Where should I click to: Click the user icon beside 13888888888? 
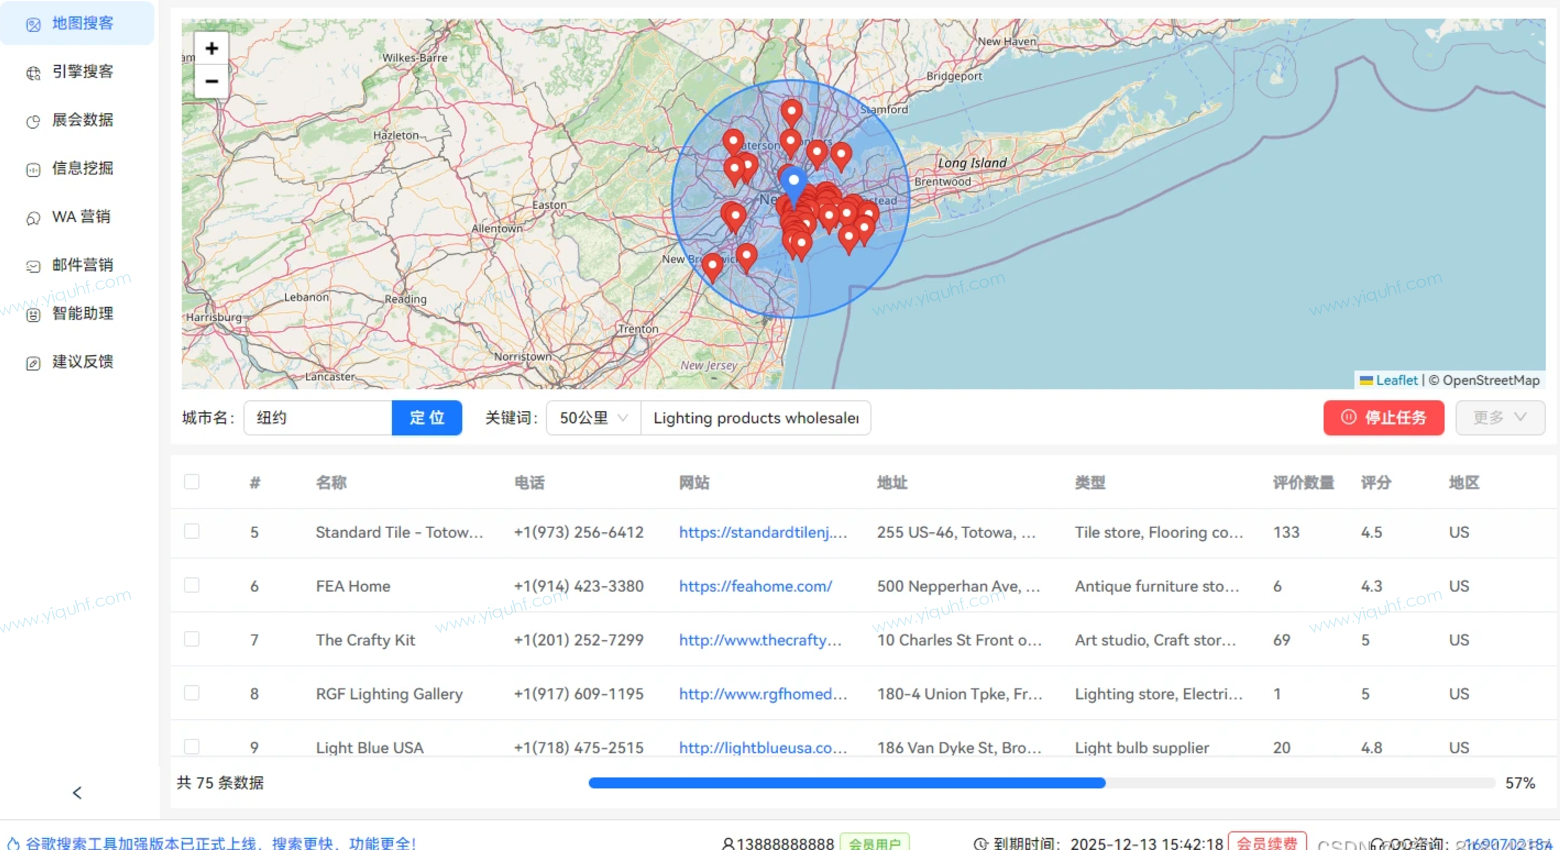728,844
